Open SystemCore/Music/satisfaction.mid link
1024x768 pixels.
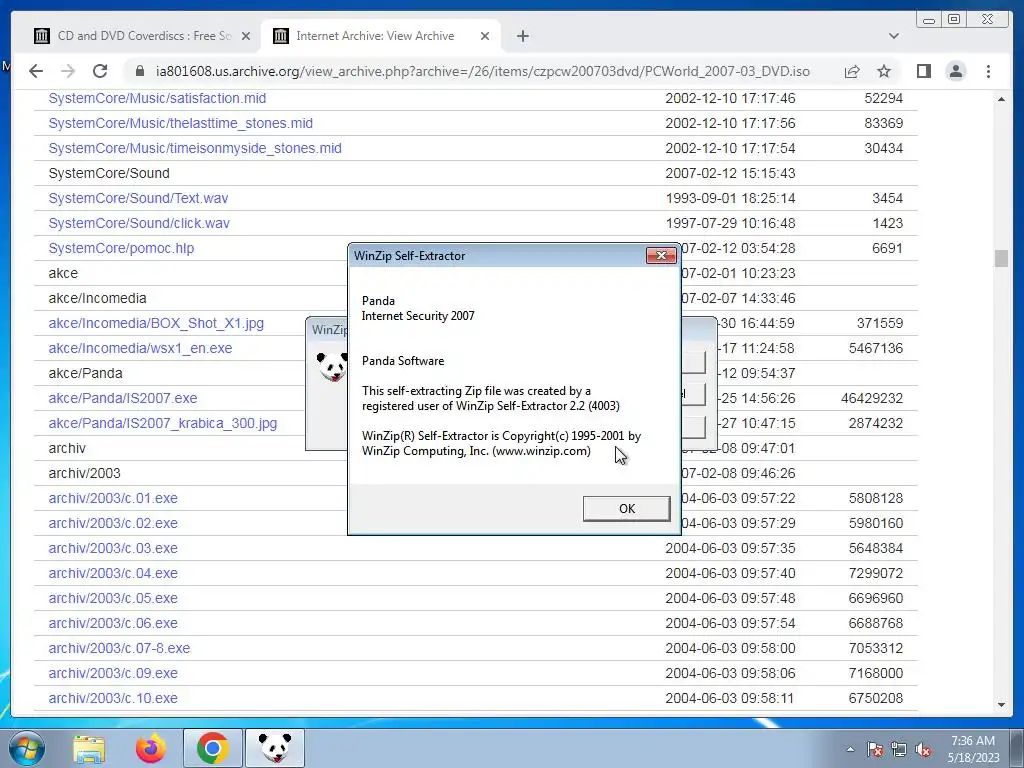(x=157, y=98)
